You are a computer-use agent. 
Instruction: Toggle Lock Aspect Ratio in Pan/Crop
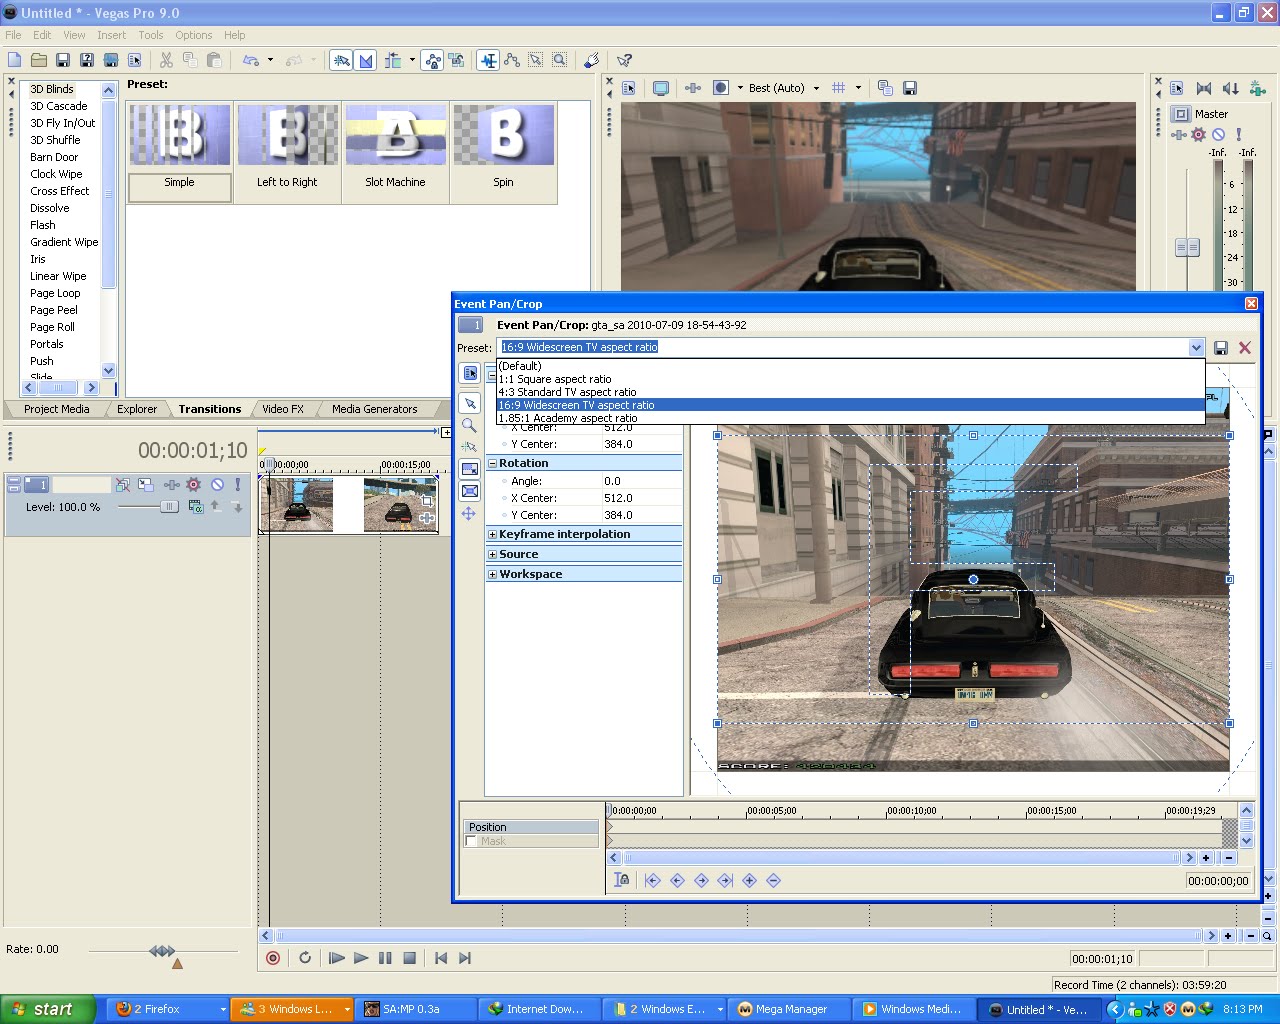pos(469,469)
